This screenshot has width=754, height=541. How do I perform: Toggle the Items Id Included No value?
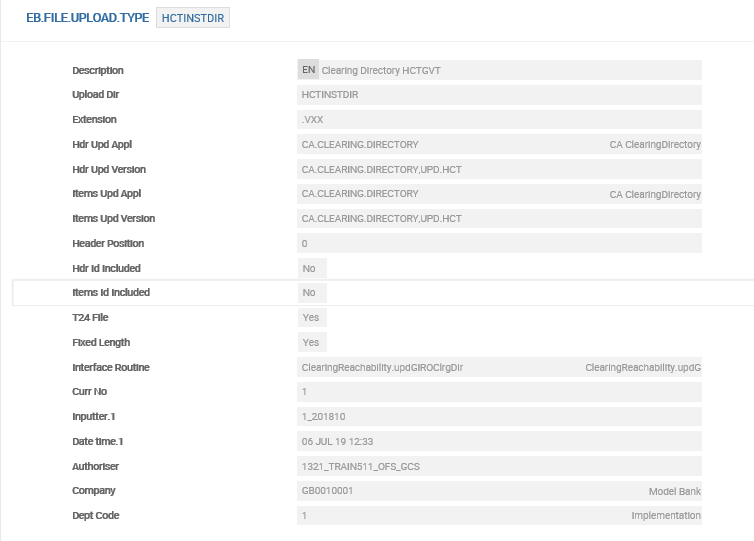pos(311,293)
